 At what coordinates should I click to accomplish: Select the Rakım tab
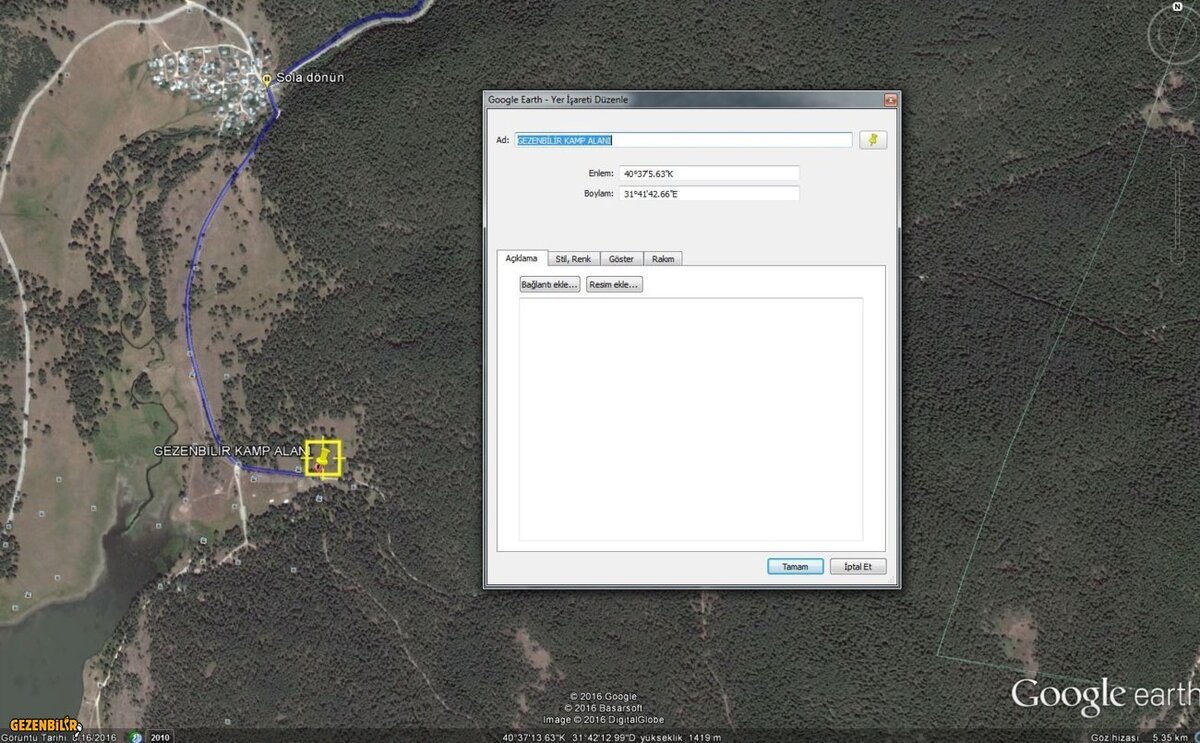663,259
